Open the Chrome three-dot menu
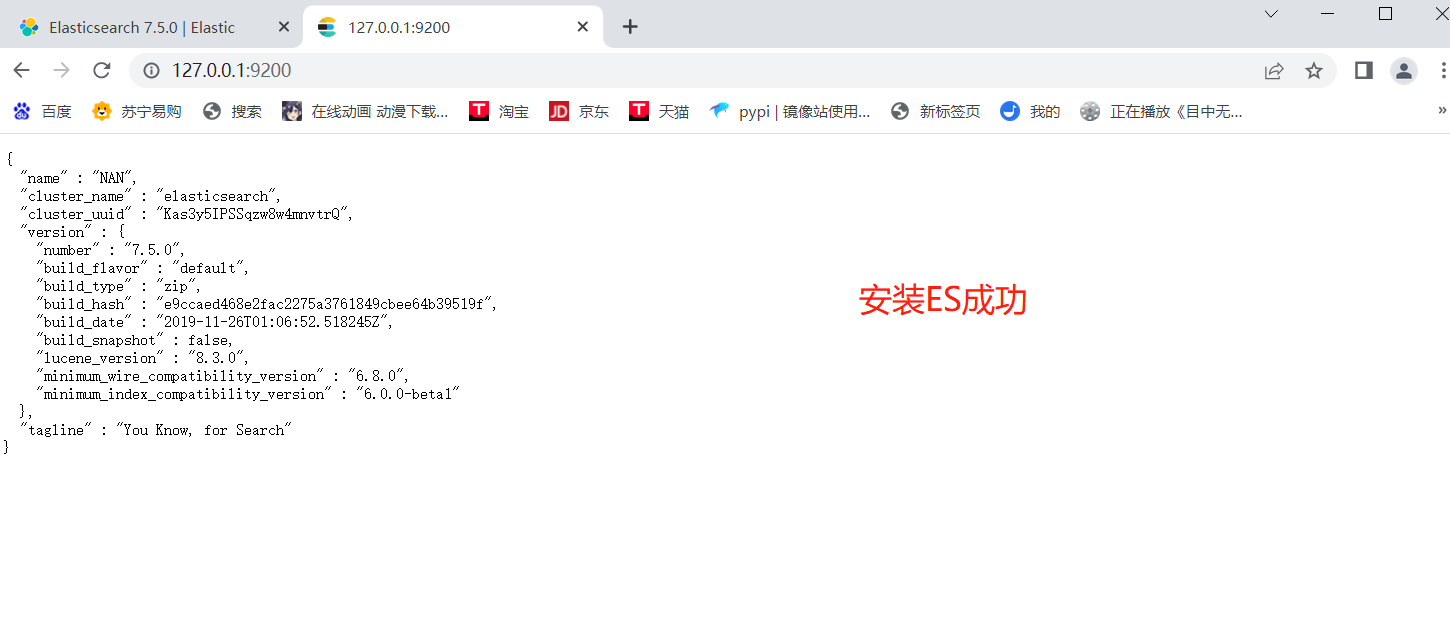 tap(1441, 70)
